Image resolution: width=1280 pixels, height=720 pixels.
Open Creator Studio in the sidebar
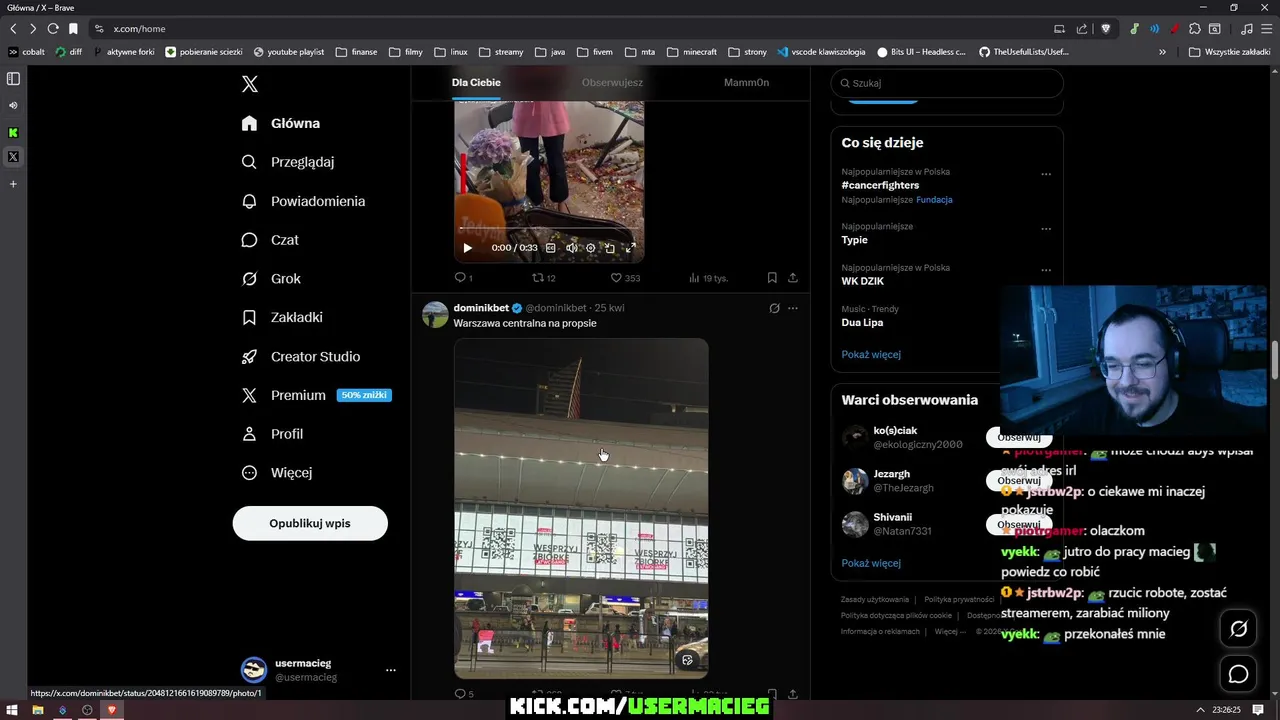pyautogui.click(x=301, y=356)
